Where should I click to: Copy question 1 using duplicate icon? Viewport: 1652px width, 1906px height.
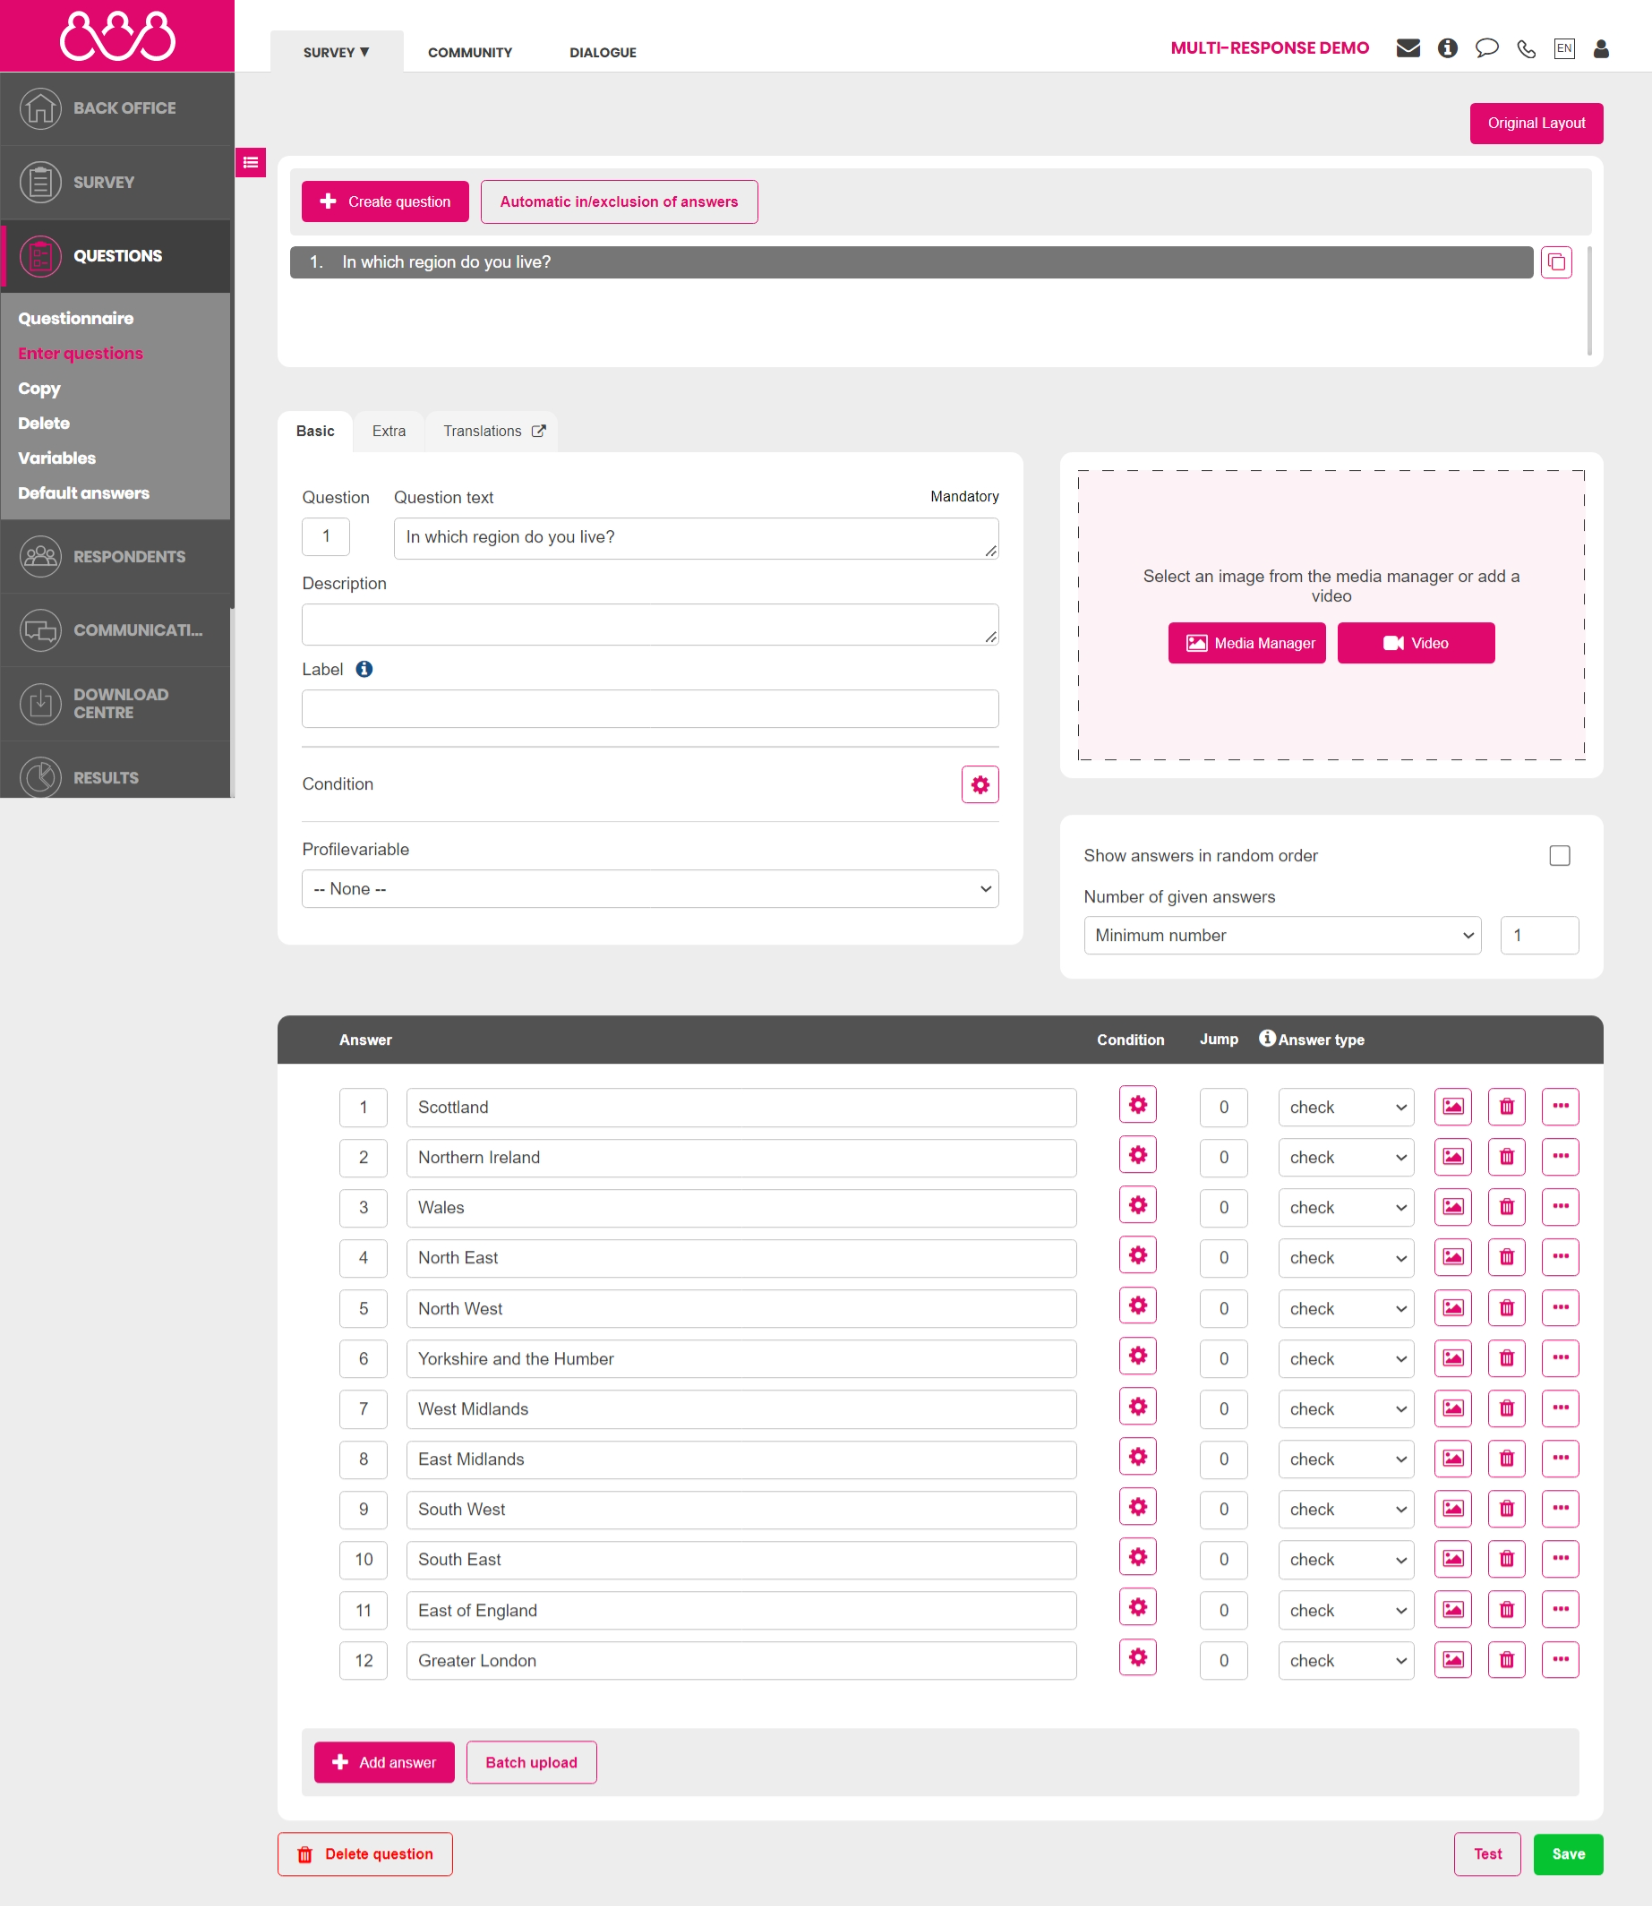point(1556,262)
